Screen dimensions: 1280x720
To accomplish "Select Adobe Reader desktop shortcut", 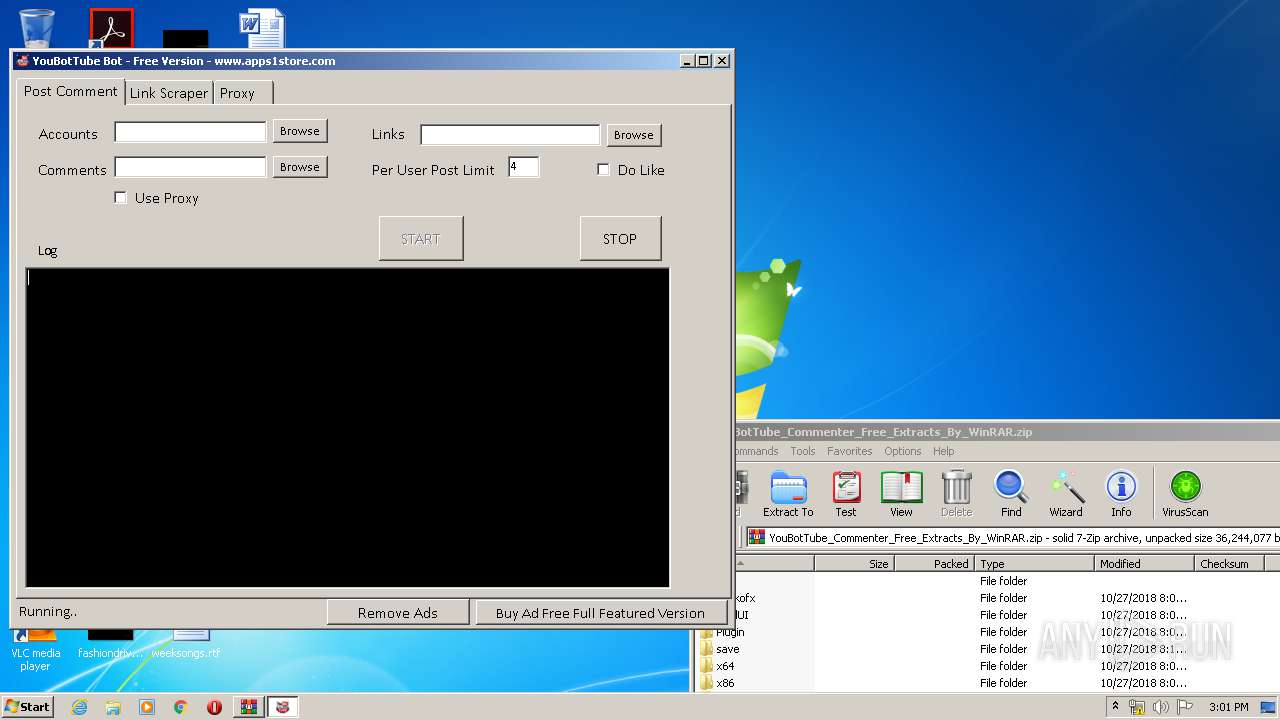I will click(111, 28).
